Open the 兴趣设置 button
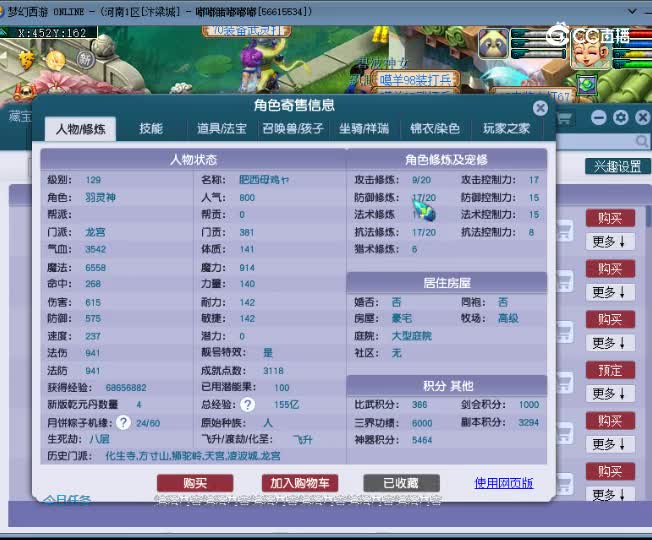Image resolution: width=652 pixels, height=540 pixels. click(617, 166)
